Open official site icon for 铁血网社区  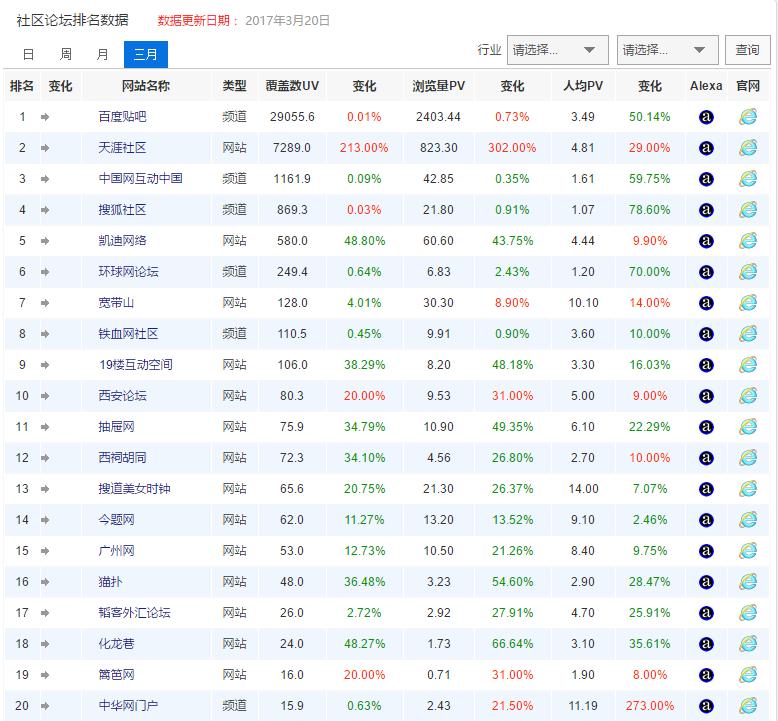coord(748,334)
